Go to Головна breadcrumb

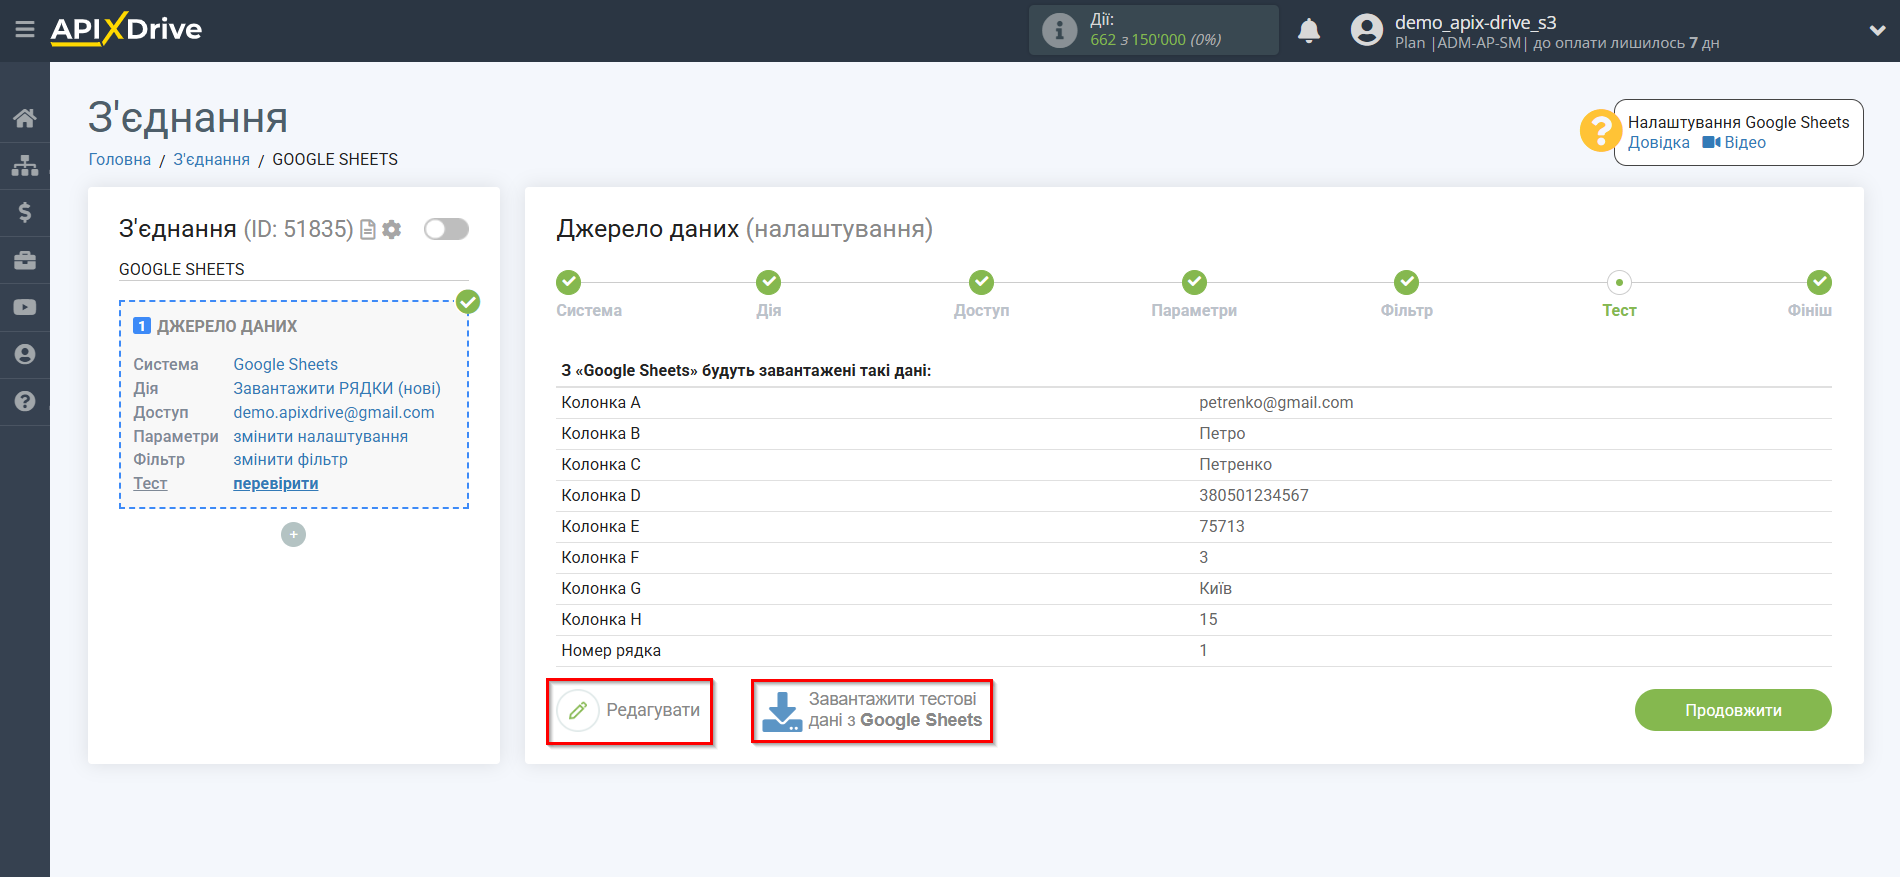(120, 159)
